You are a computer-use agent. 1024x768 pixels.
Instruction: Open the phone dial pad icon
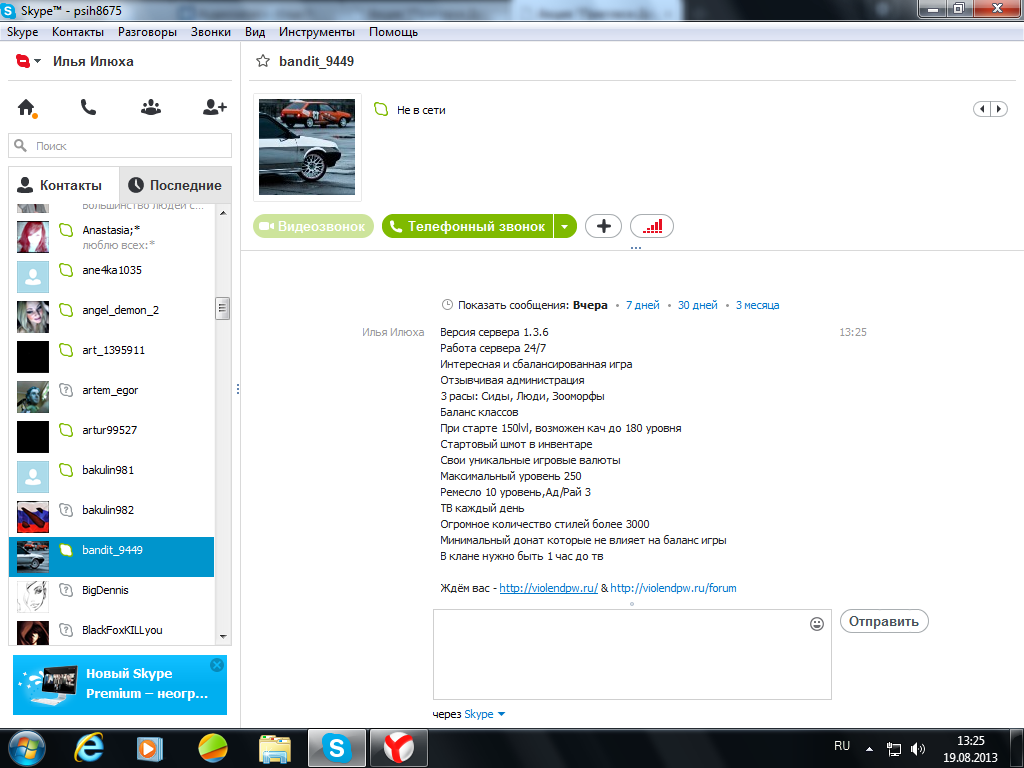pyautogui.click(x=88, y=107)
